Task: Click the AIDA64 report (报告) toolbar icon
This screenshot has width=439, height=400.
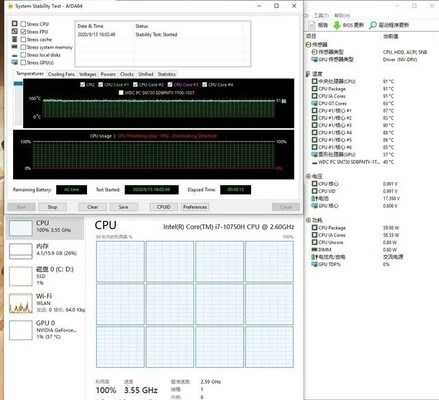Action: click(311, 25)
